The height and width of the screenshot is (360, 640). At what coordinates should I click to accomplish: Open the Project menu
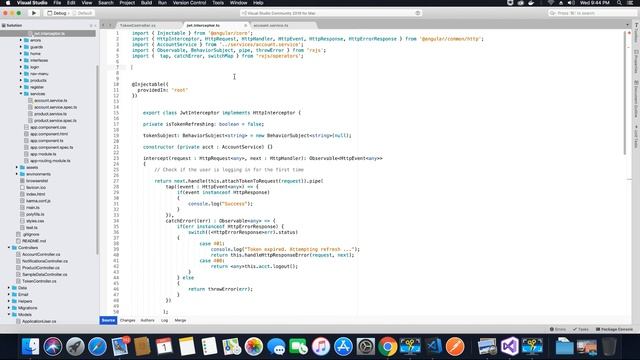[127, 2]
